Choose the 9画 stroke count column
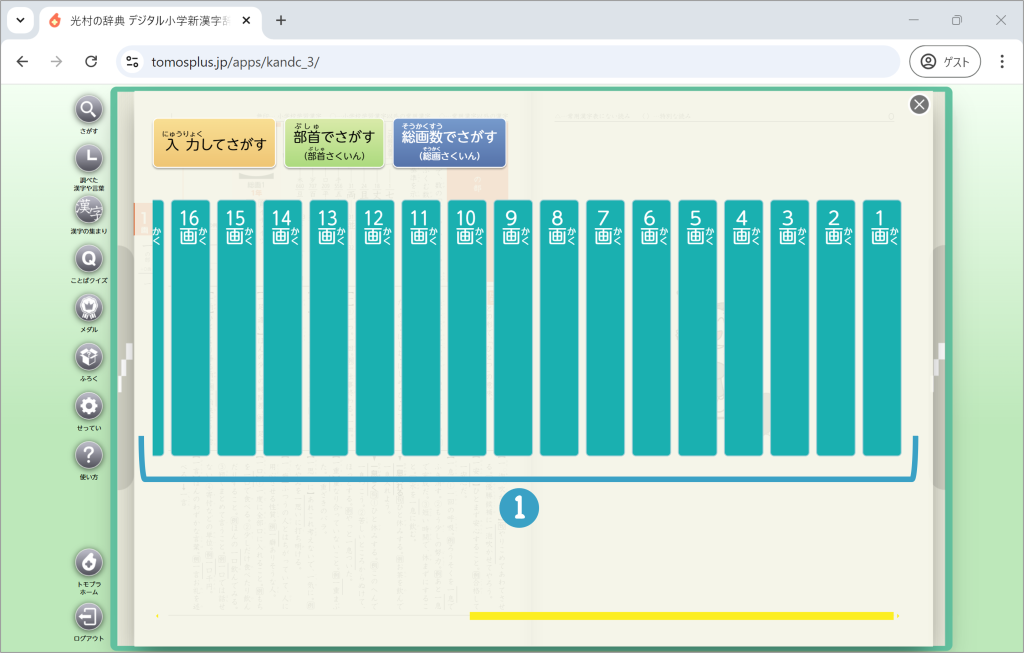1024x653 pixels. click(513, 328)
